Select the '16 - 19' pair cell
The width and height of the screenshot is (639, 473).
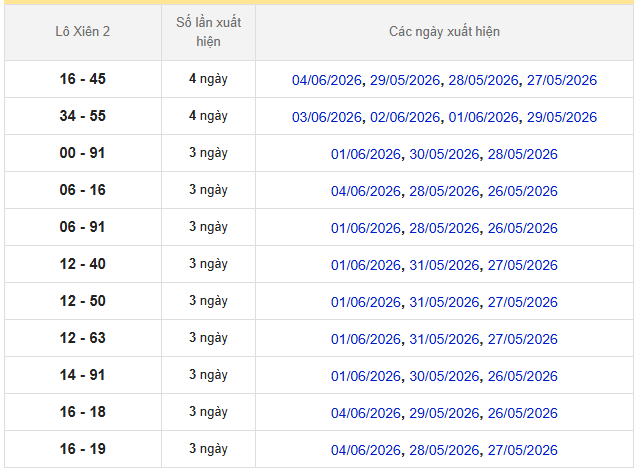click(x=83, y=449)
